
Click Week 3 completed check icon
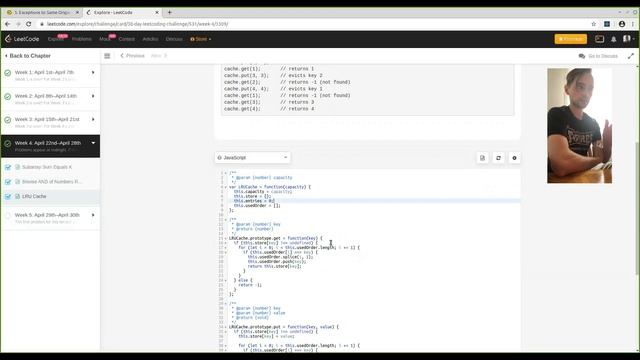(x=7, y=120)
